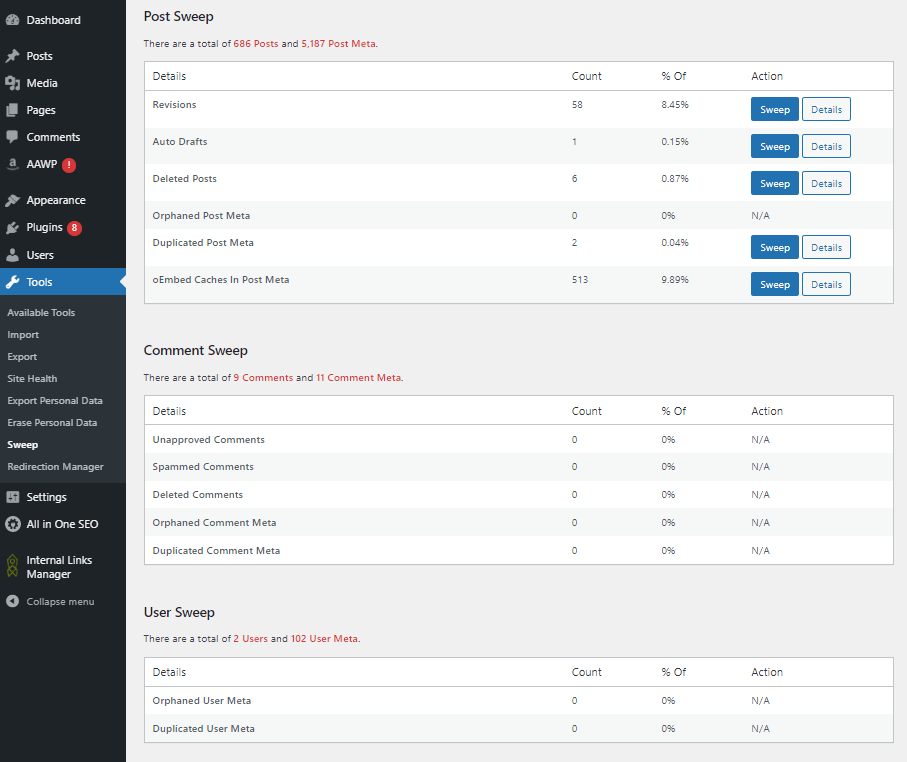The width and height of the screenshot is (907, 762).
Task: Open the Internal Links Manager
Action: (x=13, y=566)
